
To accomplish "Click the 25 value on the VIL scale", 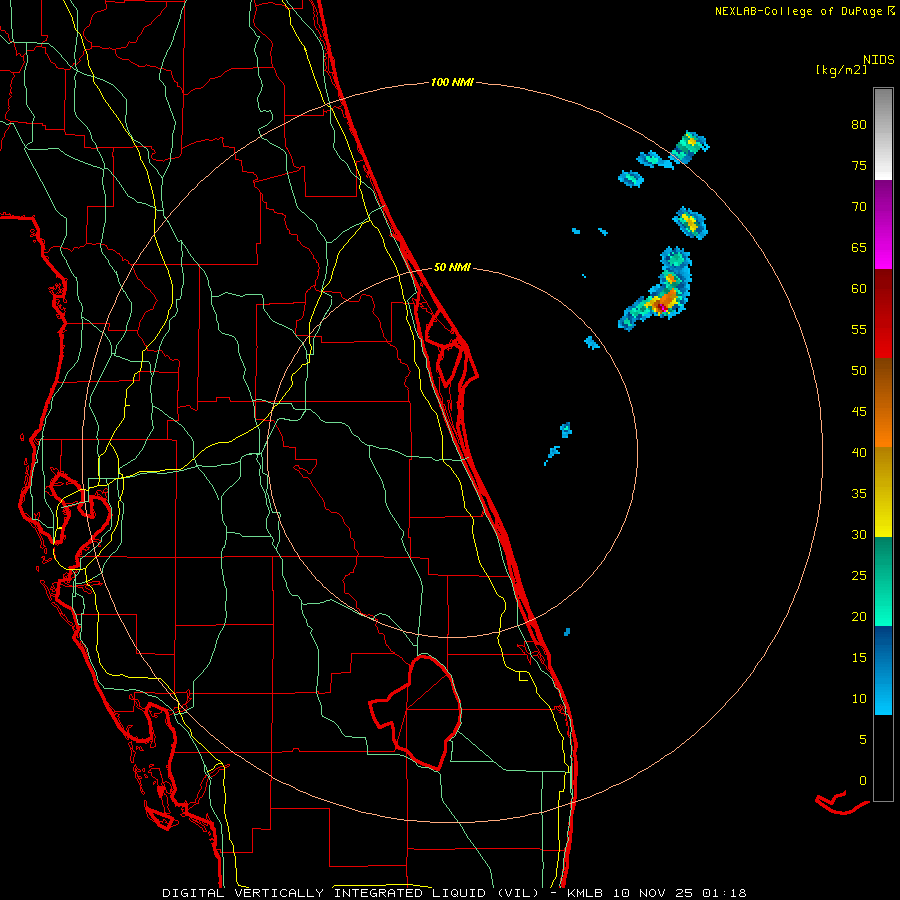I will point(859,576).
